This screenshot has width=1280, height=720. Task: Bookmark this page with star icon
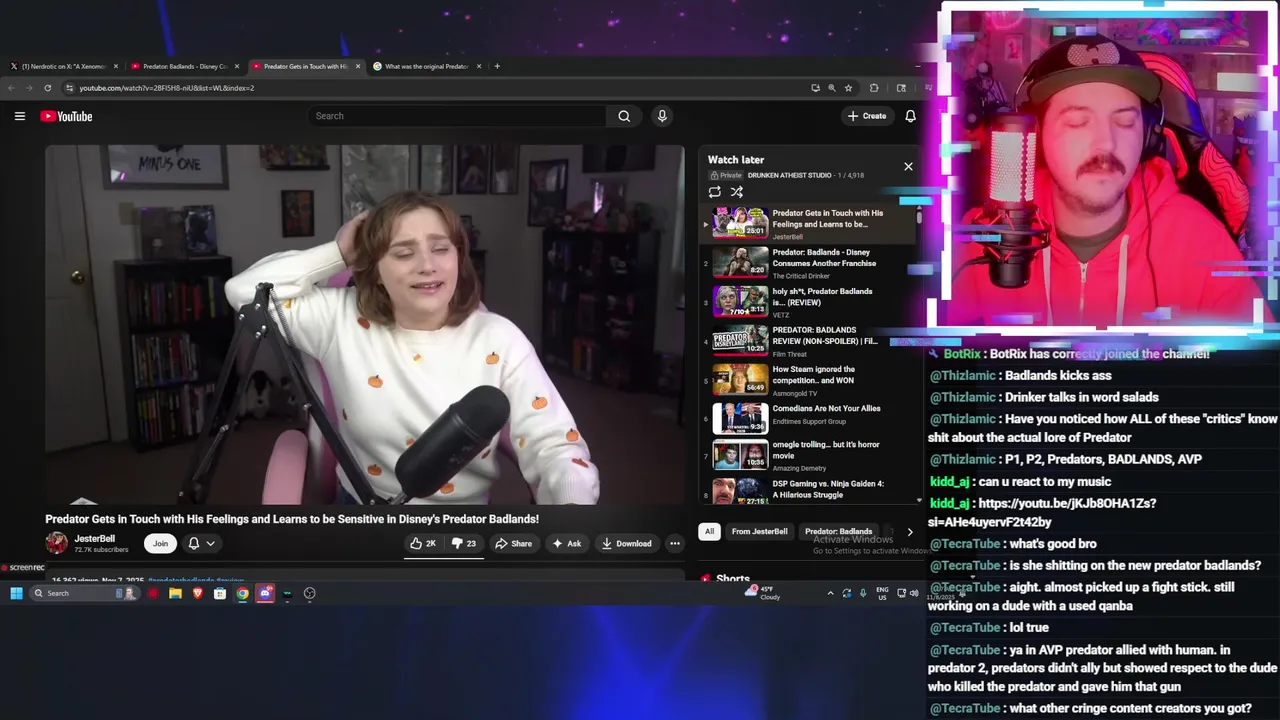click(848, 88)
